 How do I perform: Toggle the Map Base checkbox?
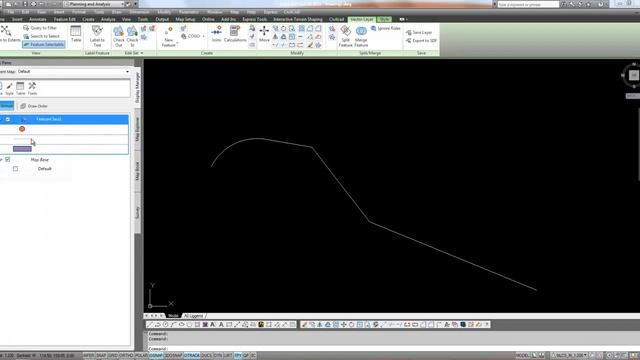(x=8, y=160)
